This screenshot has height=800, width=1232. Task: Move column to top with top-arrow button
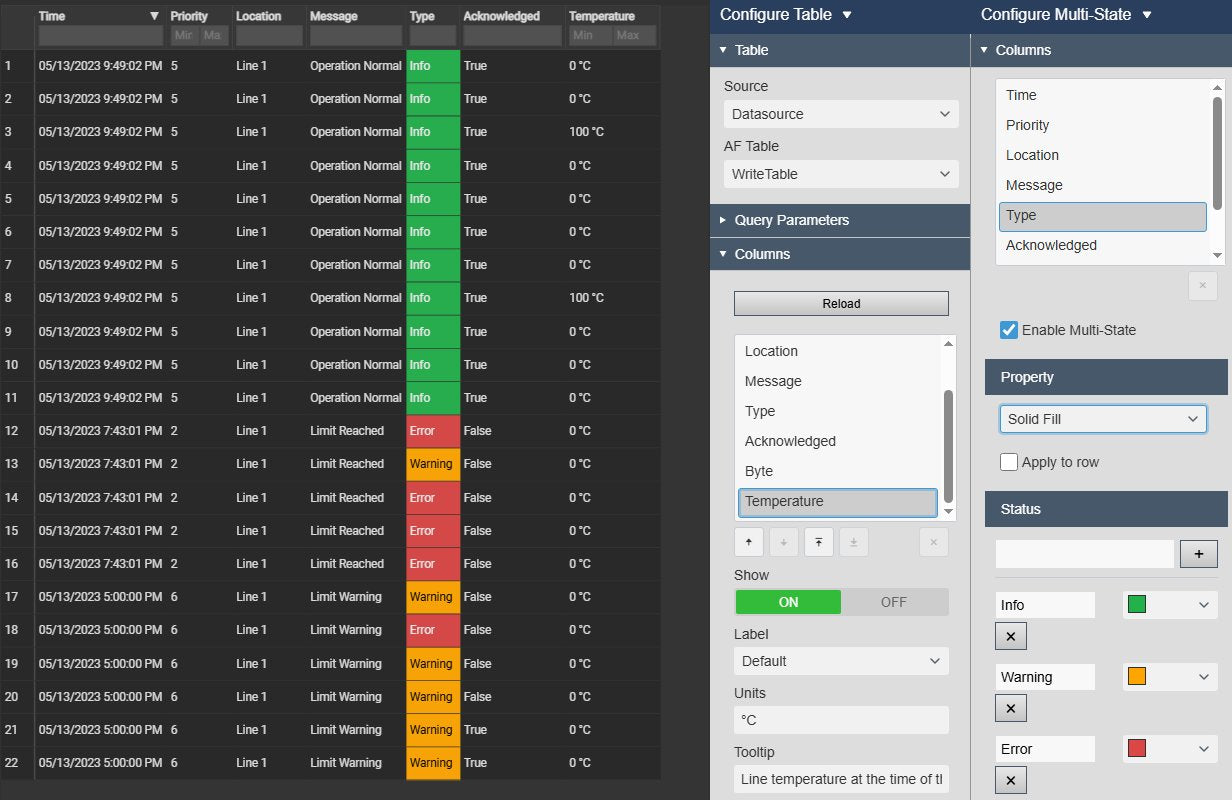(x=818, y=542)
